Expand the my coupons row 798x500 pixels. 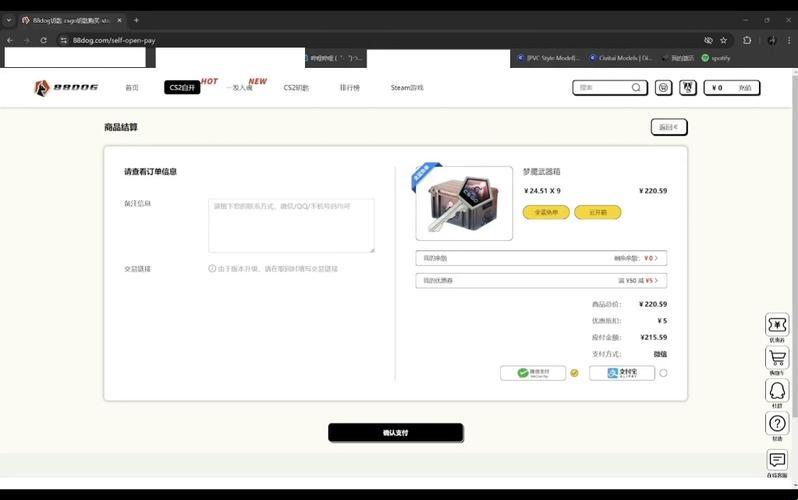(541, 281)
